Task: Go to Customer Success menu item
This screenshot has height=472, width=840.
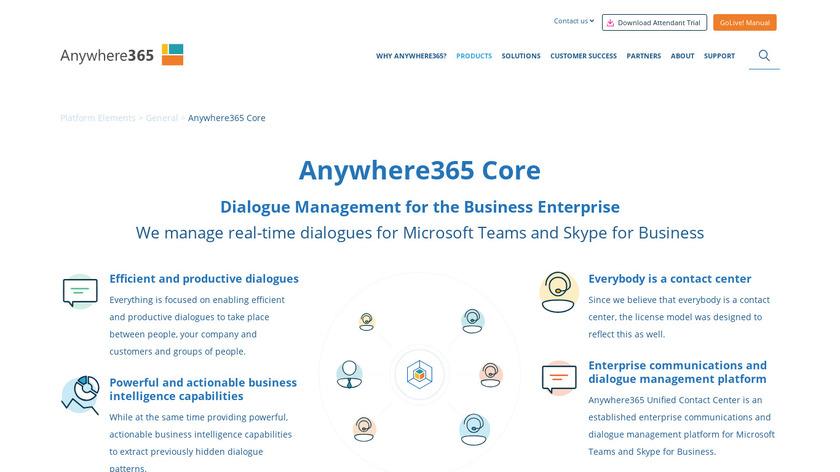Action: (583, 56)
